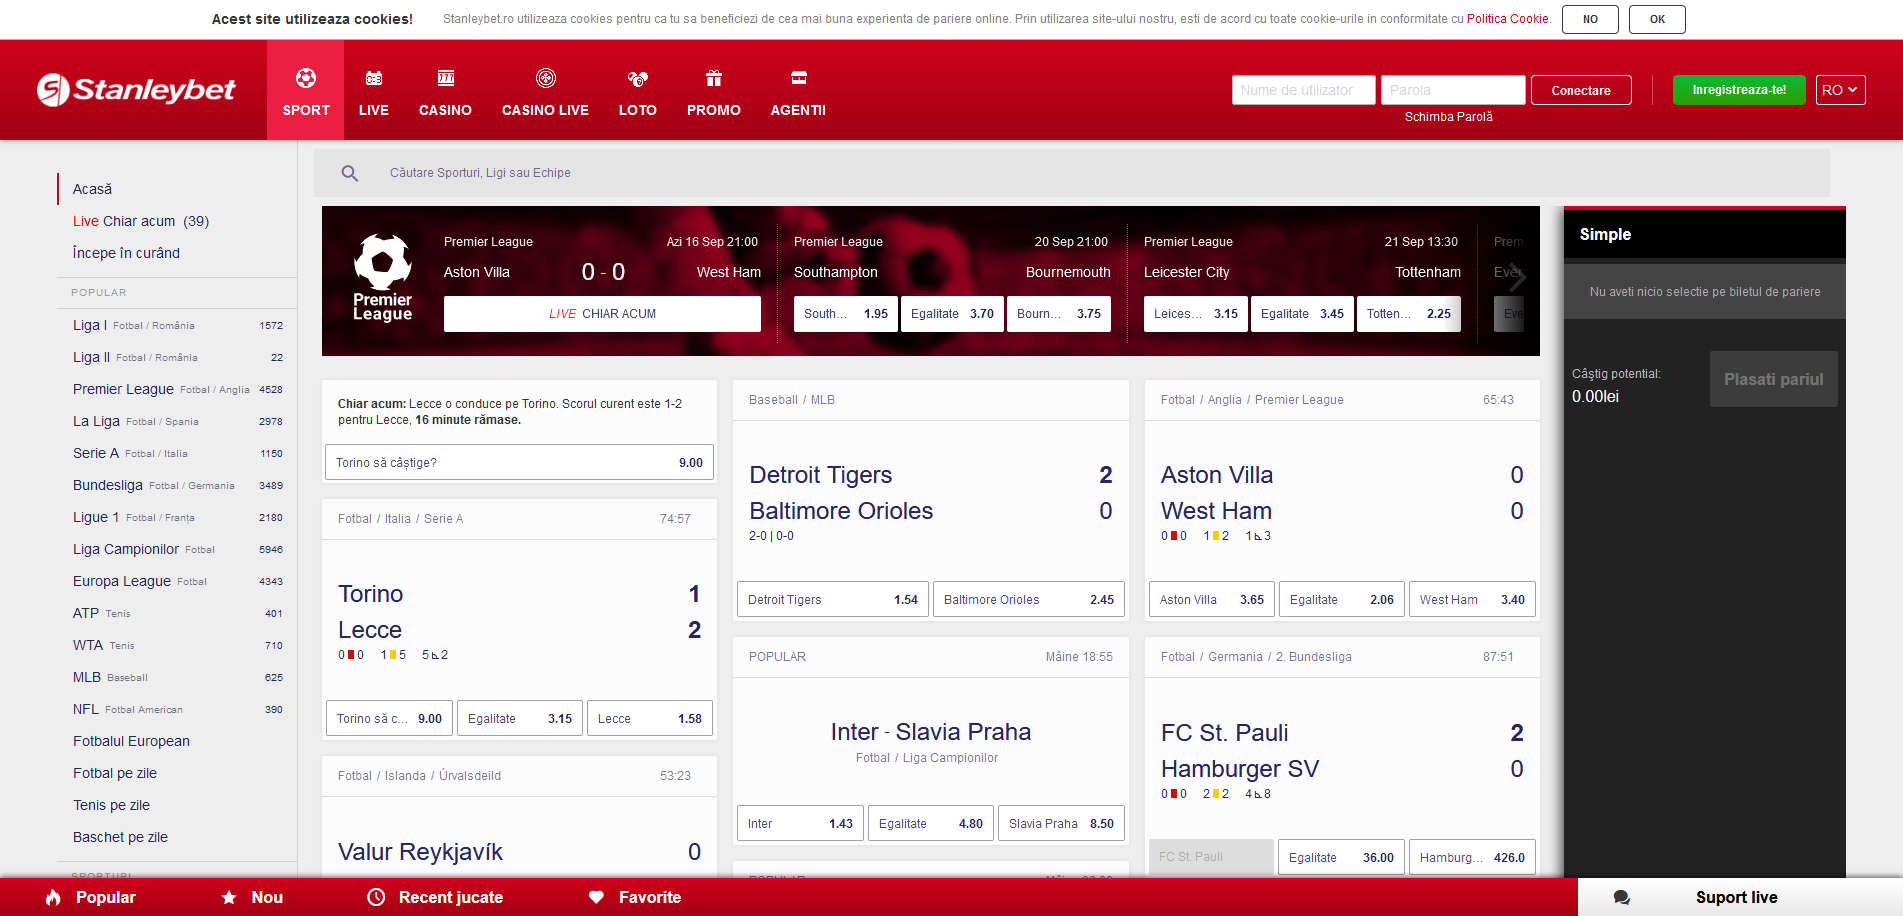The height and width of the screenshot is (916, 1903).
Task: Click the Premier League ball logo banner
Action: pyautogui.click(x=383, y=278)
